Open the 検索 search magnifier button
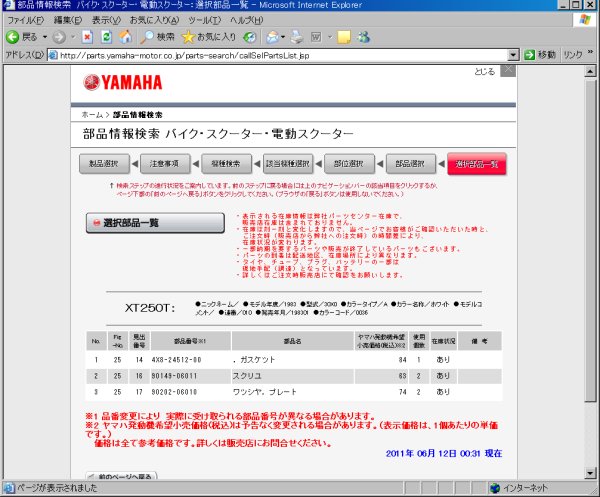 point(157,37)
